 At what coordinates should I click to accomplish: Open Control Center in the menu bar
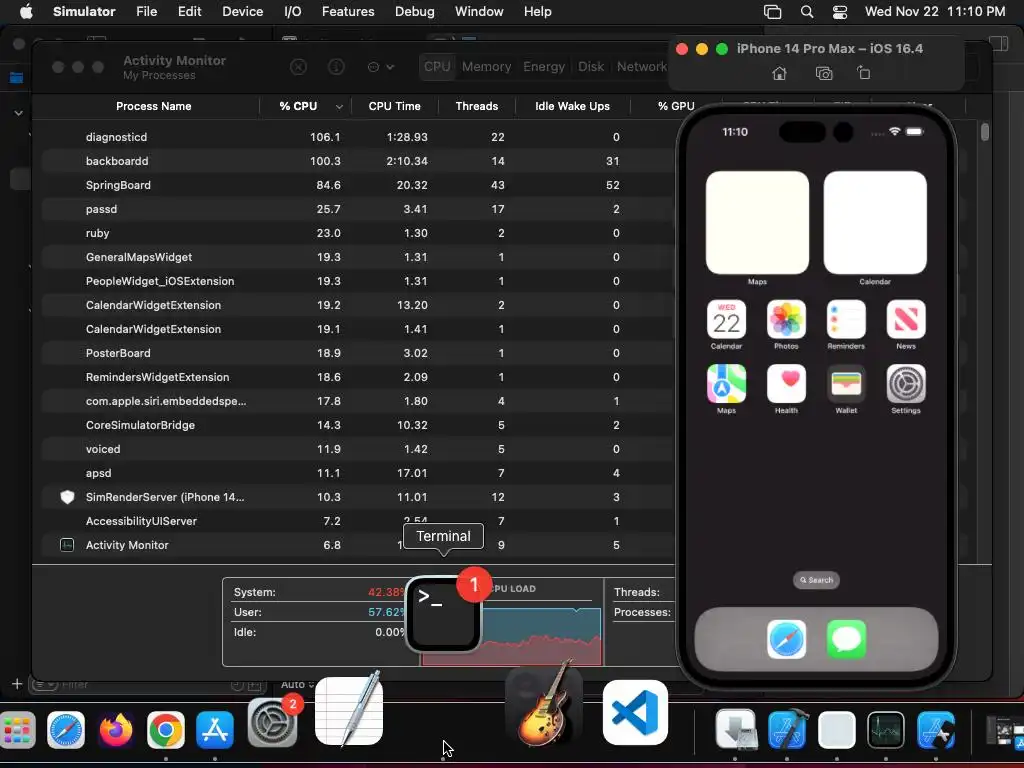(840, 12)
